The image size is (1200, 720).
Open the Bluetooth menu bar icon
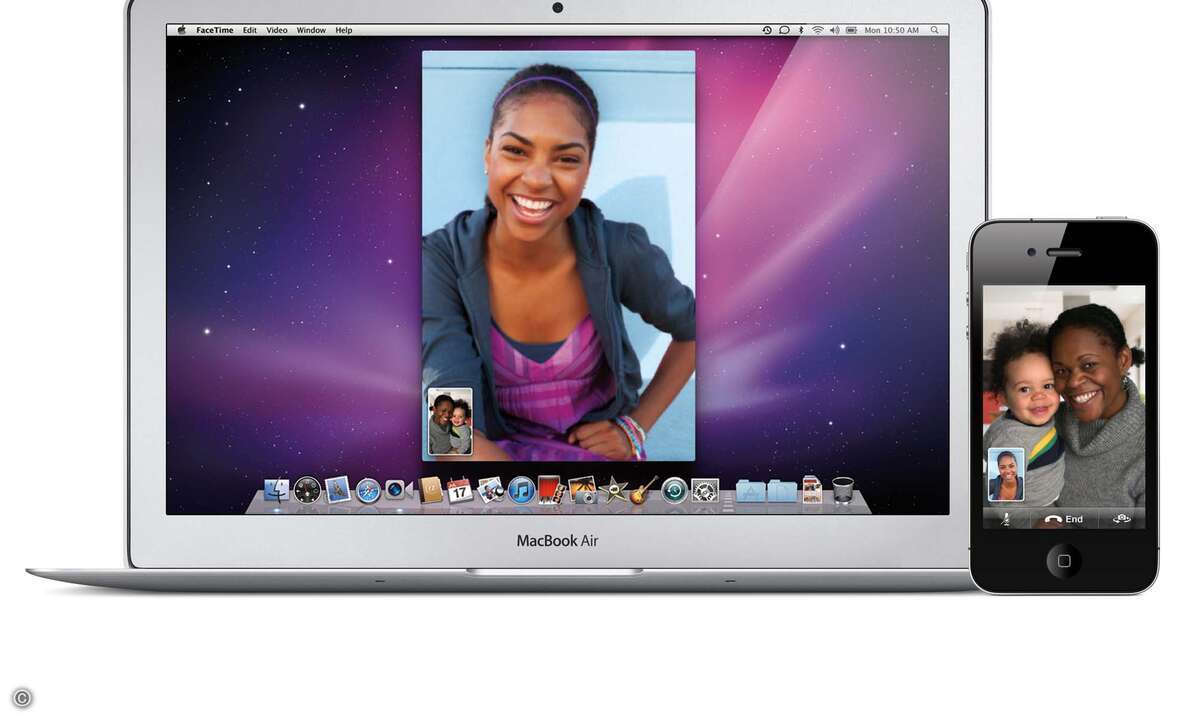[x=801, y=31]
